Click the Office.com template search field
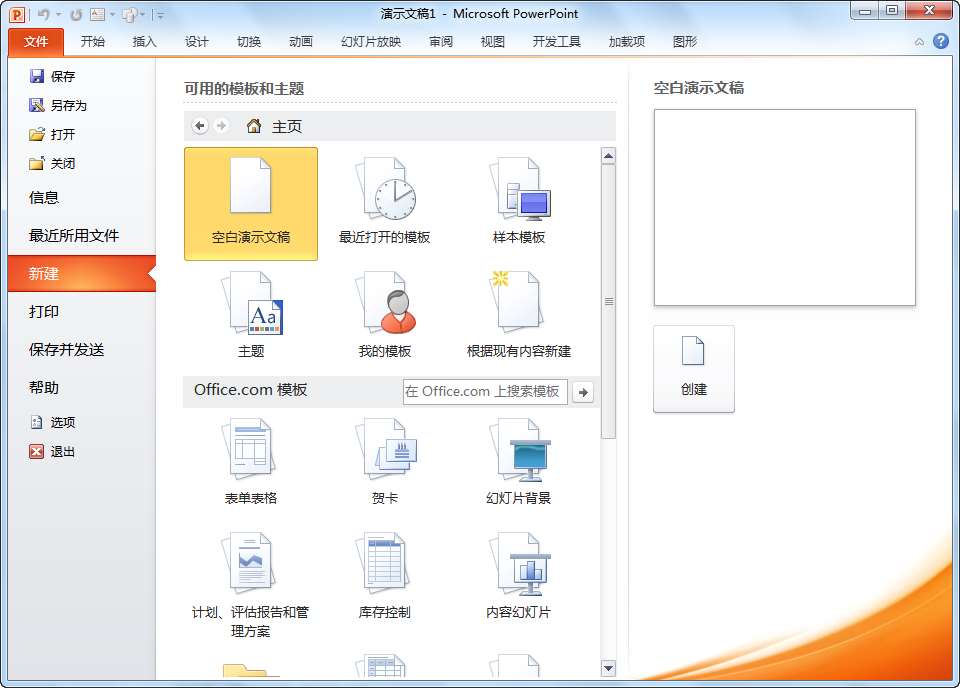 pyautogui.click(x=486, y=392)
